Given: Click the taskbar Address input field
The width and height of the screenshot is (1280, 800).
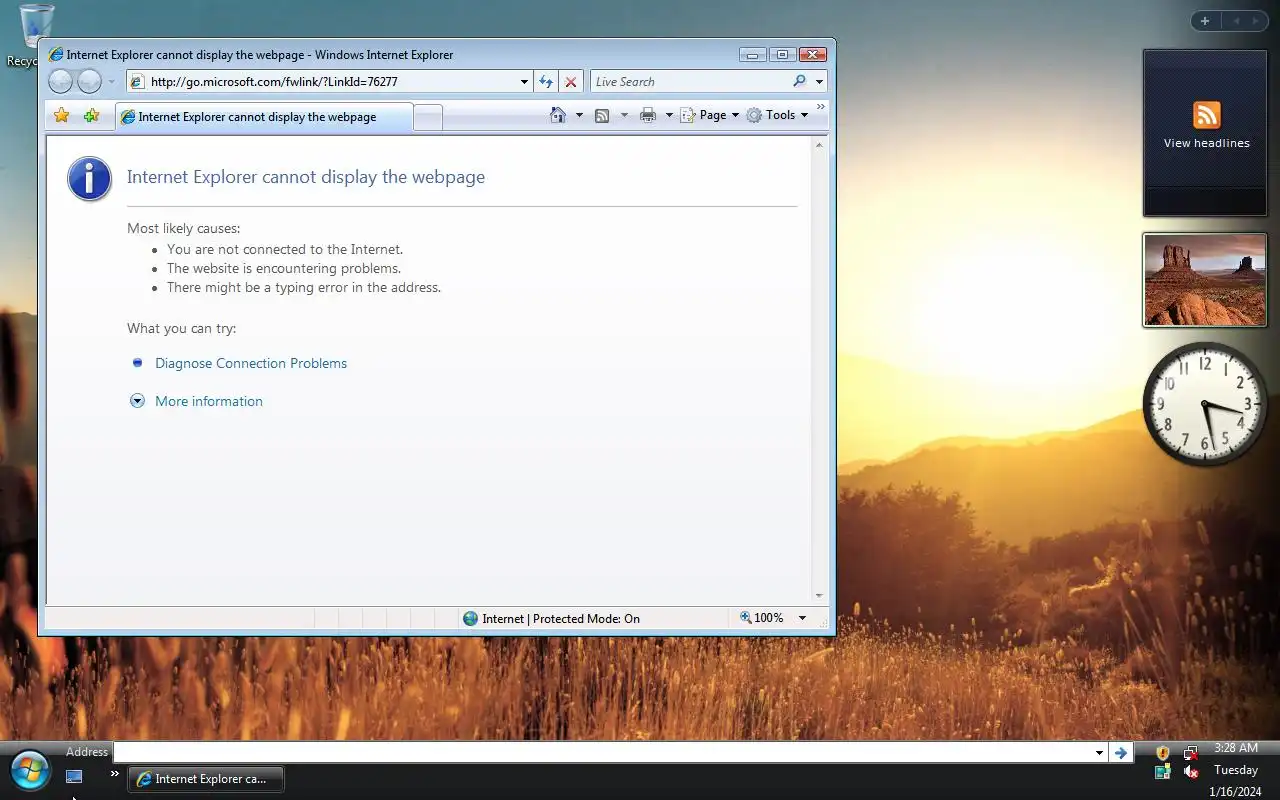Looking at the screenshot, I should tap(603, 752).
